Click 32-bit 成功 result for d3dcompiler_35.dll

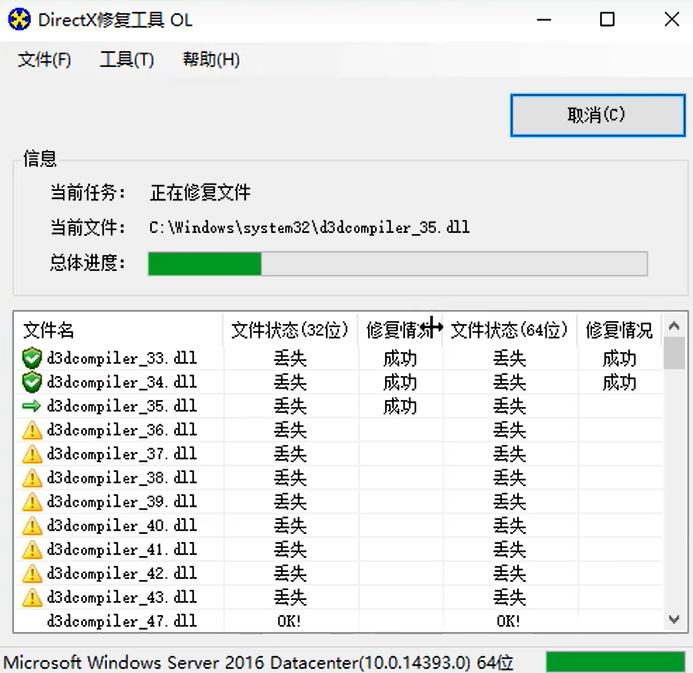[400, 407]
